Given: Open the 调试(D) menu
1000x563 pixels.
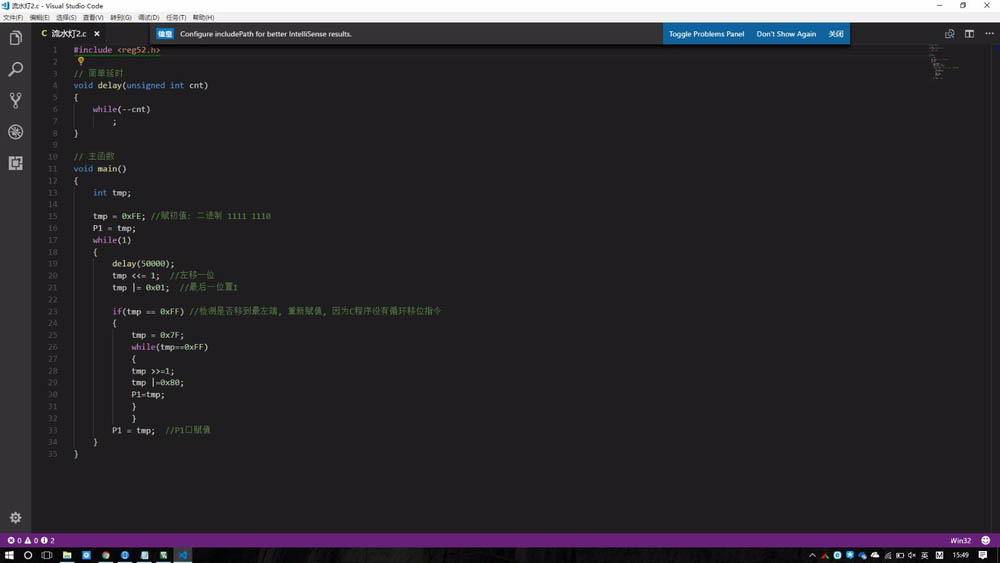Looking at the screenshot, I should [x=149, y=17].
